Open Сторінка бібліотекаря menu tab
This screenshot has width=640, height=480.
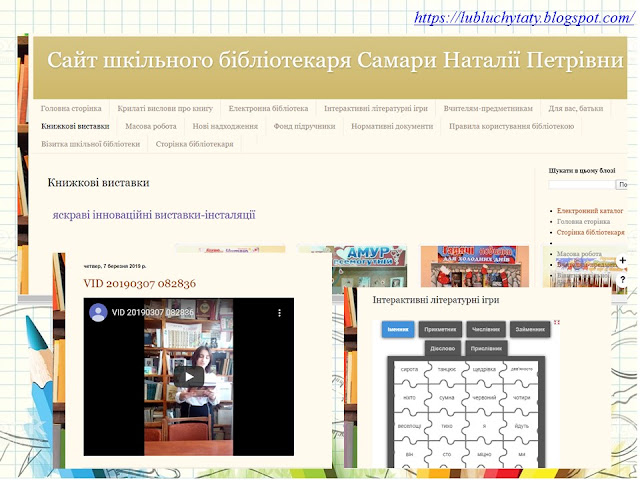point(194,144)
